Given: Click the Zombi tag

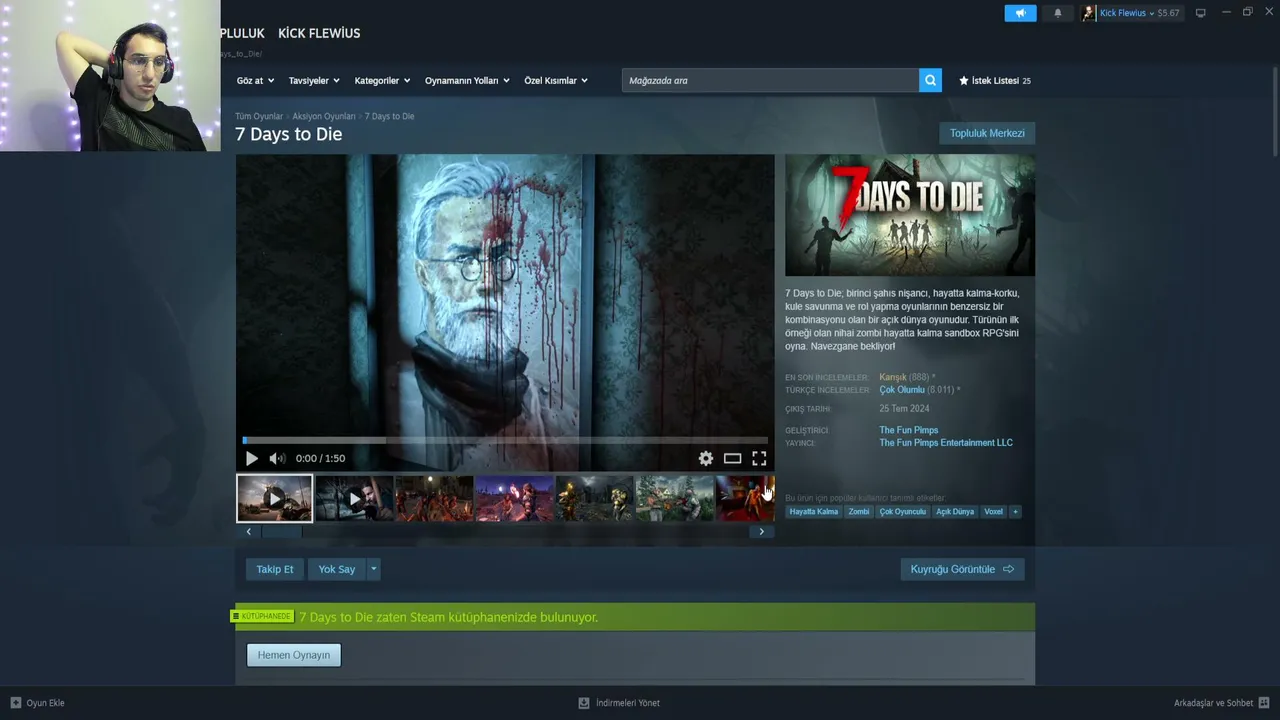Looking at the screenshot, I should 859,512.
